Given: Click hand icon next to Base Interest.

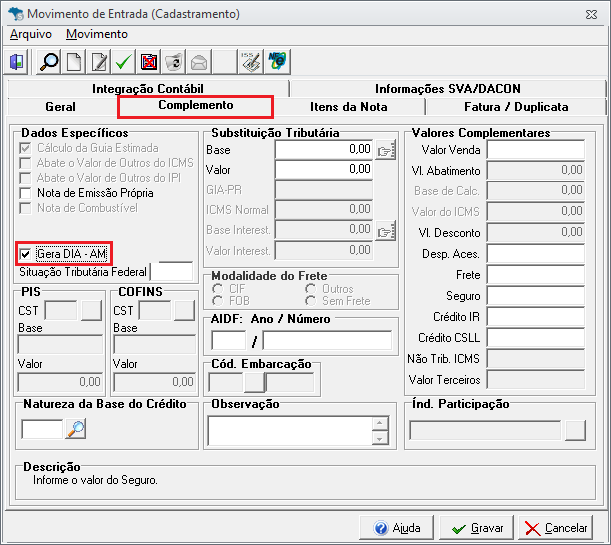Looking at the screenshot, I should click(x=386, y=231).
